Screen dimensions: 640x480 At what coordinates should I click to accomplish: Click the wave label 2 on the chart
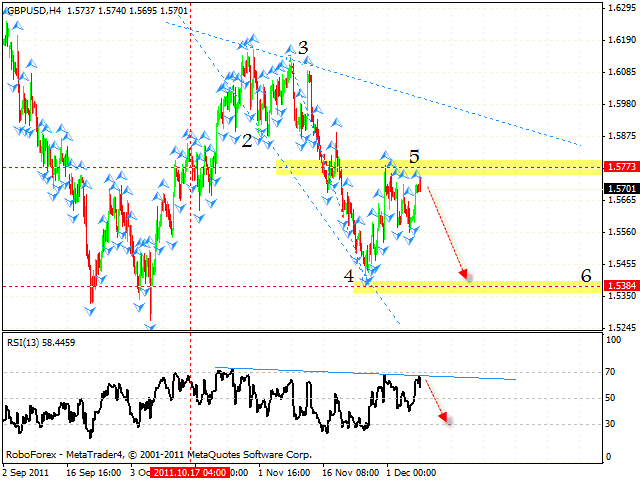pos(246,140)
